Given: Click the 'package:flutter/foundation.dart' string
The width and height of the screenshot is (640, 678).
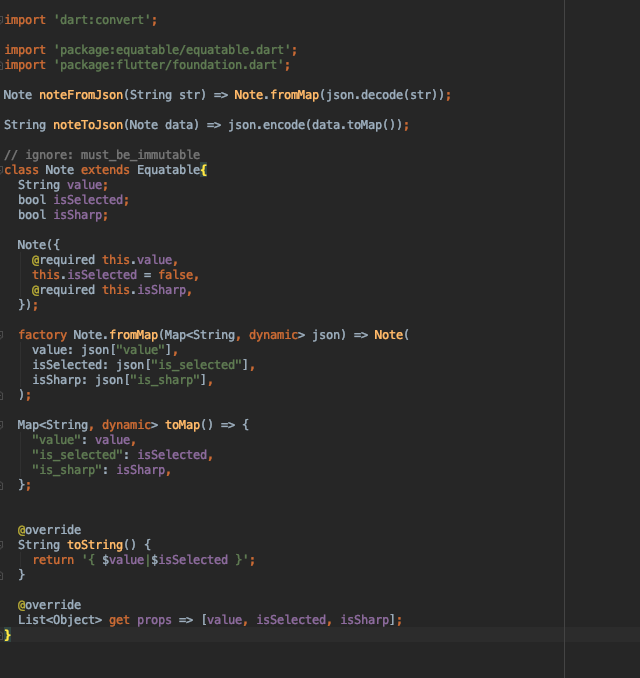Looking at the screenshot, I should [169, 65].
